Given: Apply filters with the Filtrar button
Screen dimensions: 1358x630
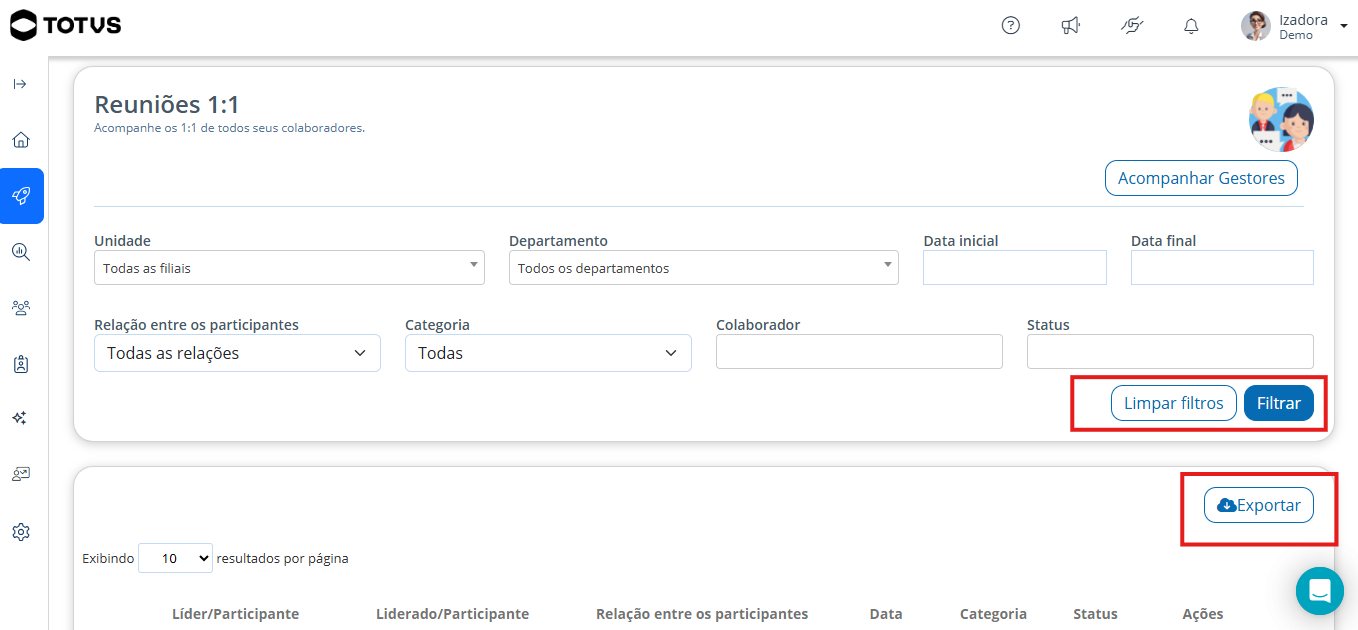Looking at the screenshot, I should (1279, 403).
